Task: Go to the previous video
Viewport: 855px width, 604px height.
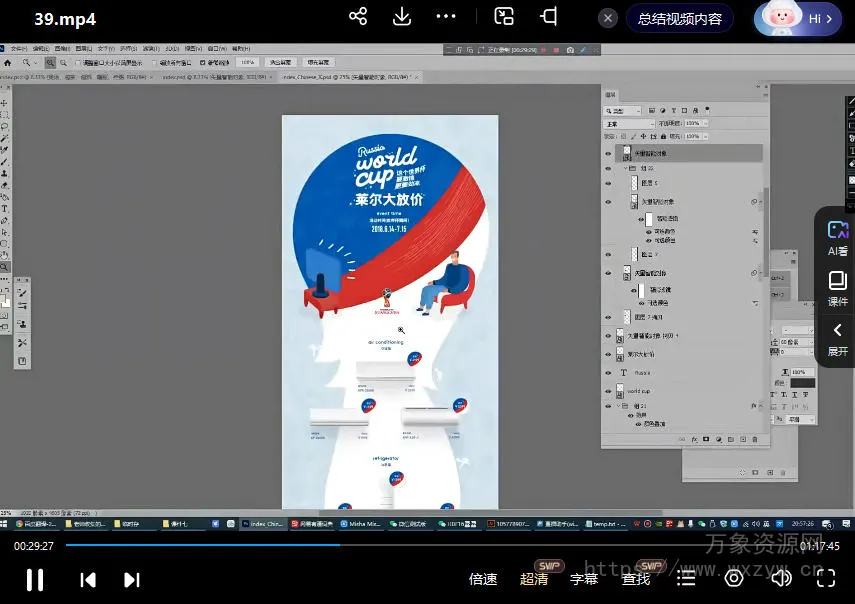Action: [x=88, y=579]
